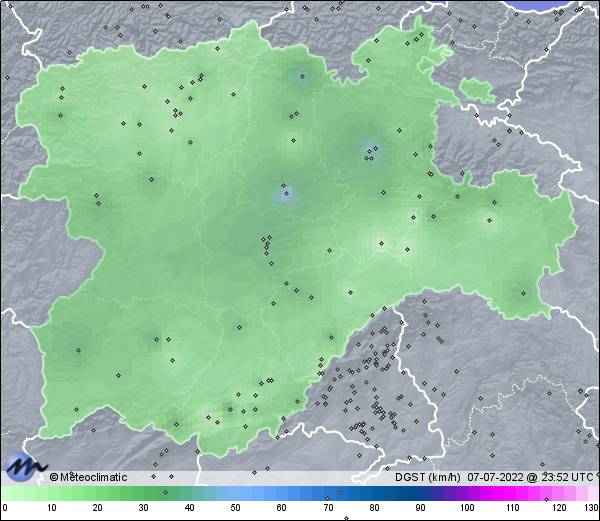Click the scale label 50
The width and height of the screenshot is (600, 521).
pos(235,508)
